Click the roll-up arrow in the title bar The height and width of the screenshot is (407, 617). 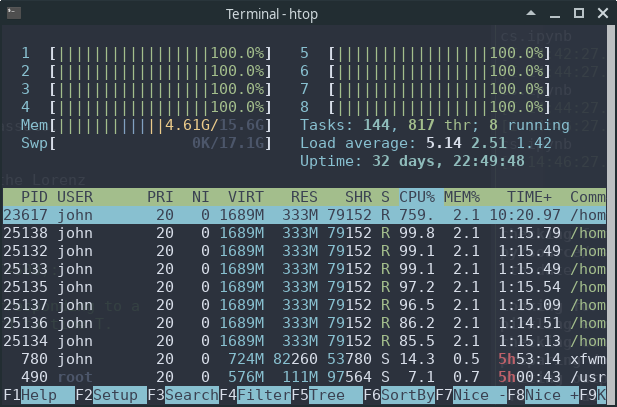click(531, 13)
